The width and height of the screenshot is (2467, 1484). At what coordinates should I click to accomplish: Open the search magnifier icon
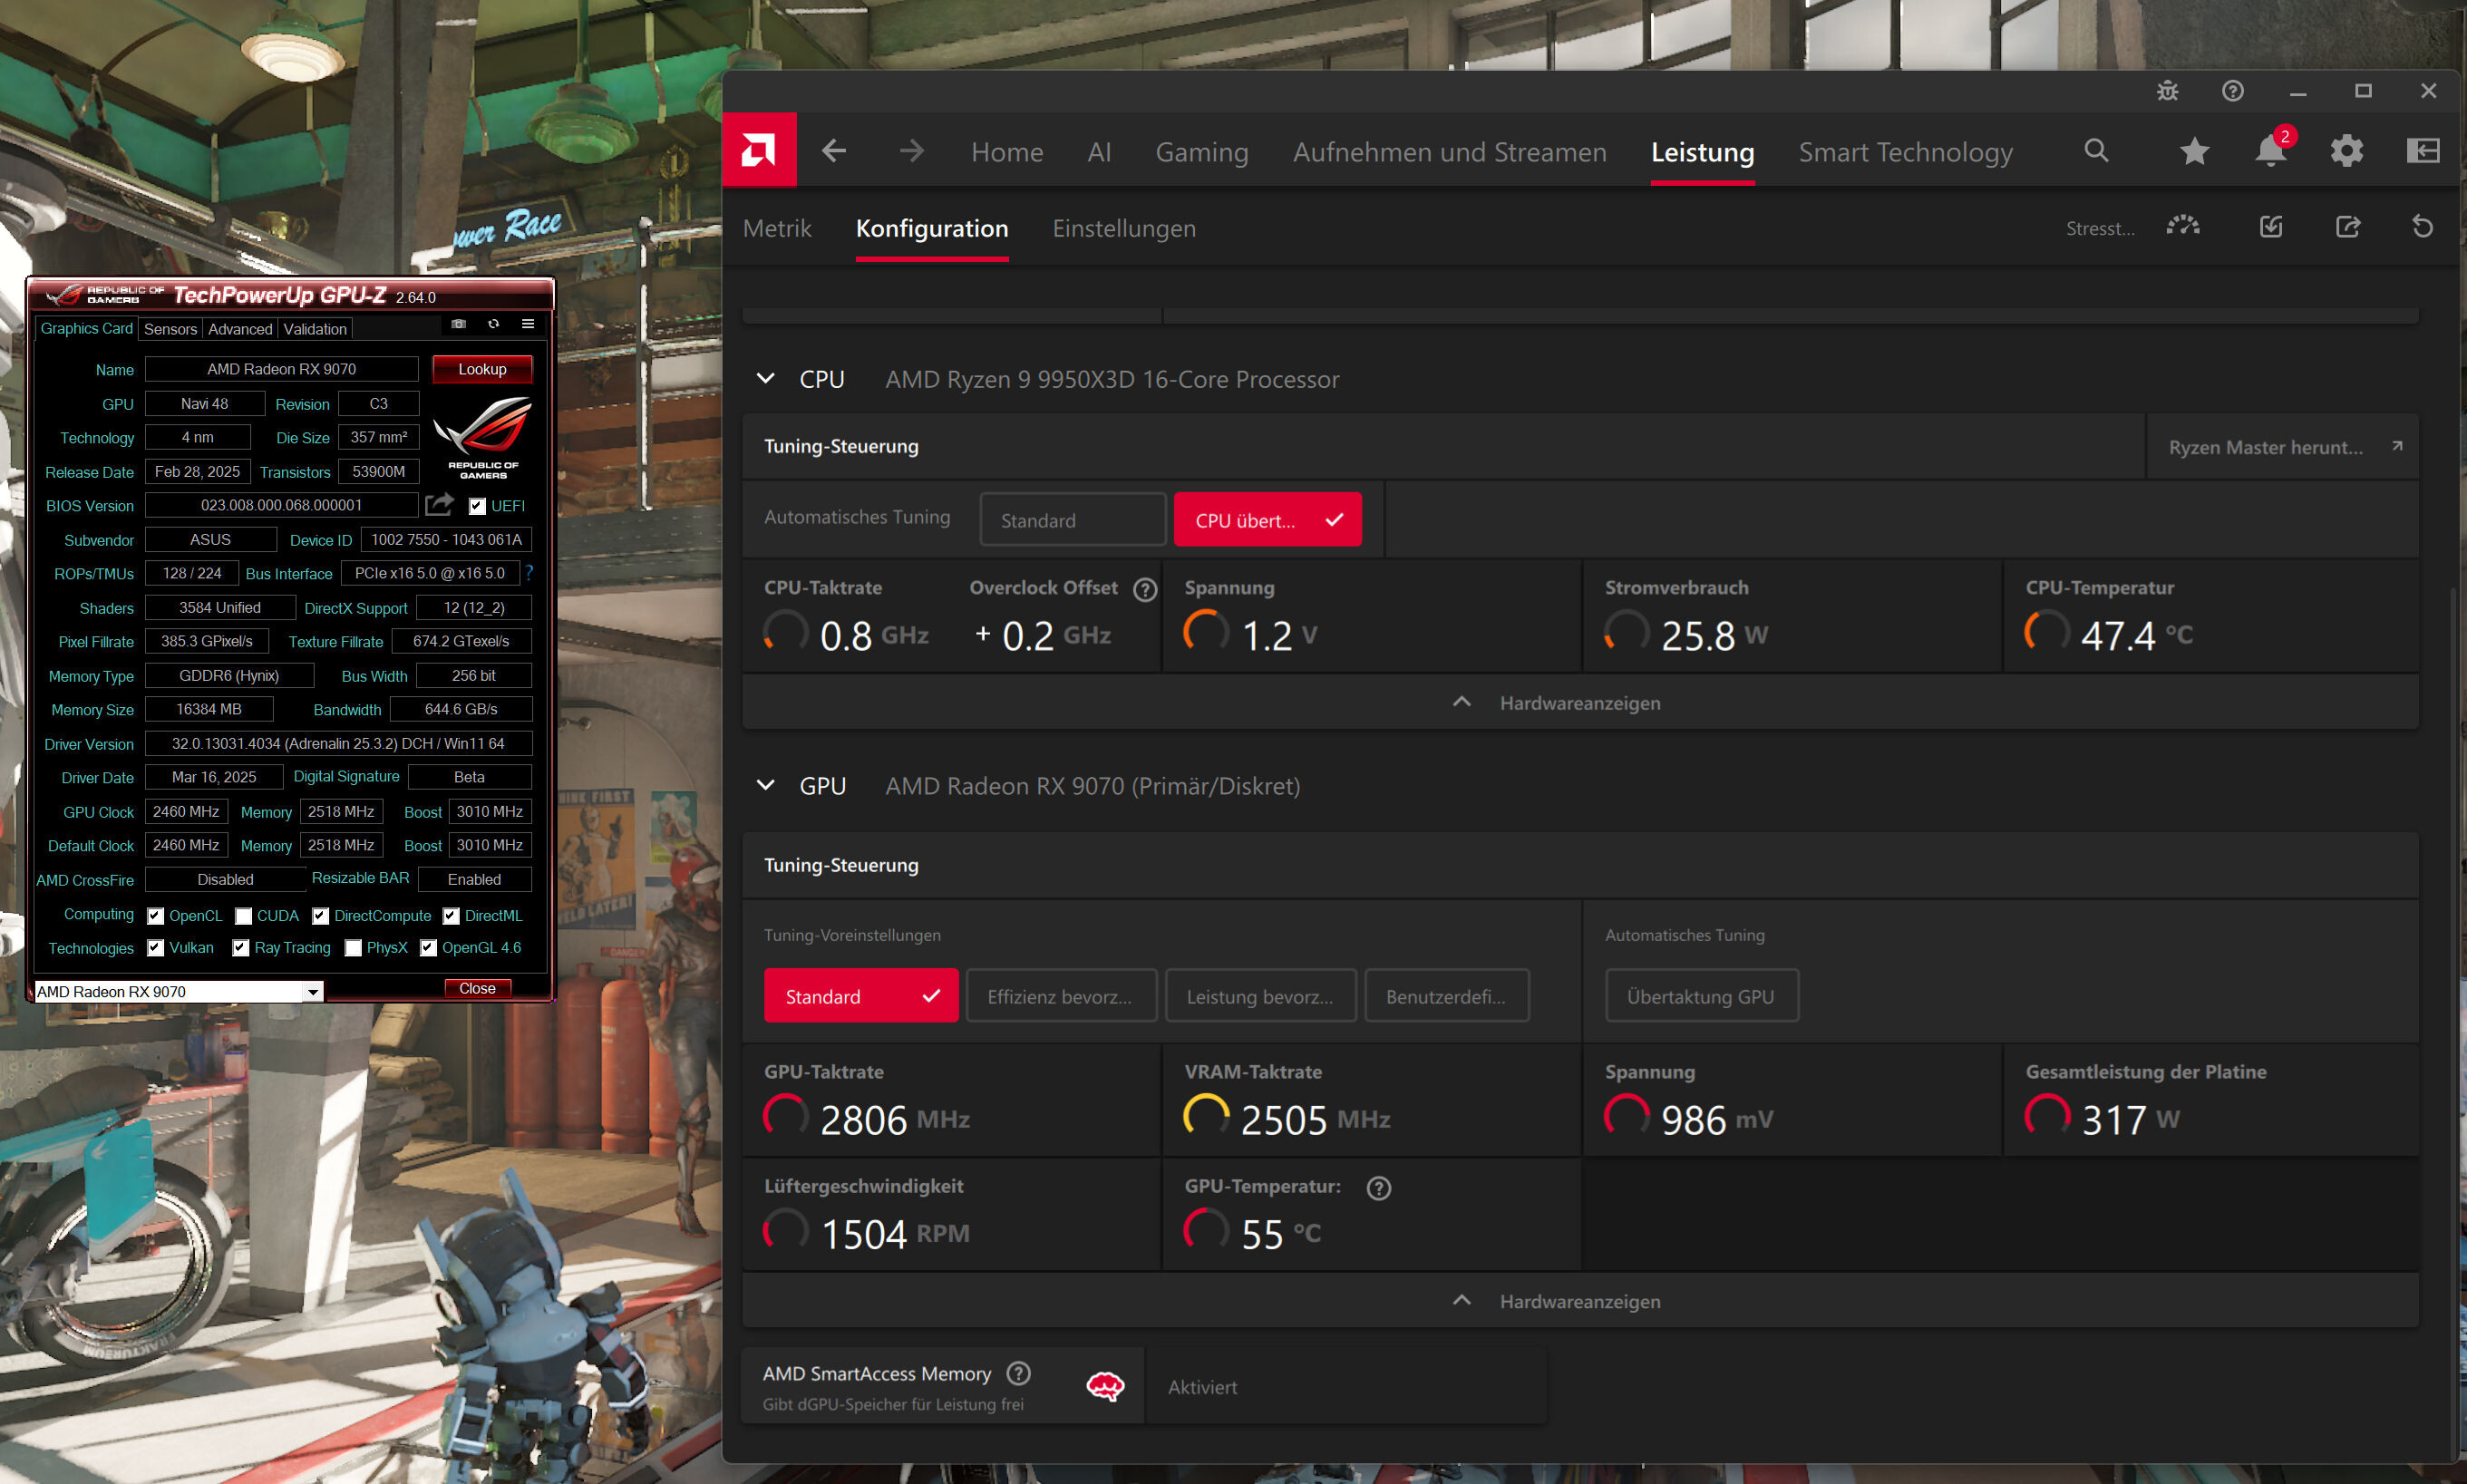pyautogui.click(x=2096, y=151)
